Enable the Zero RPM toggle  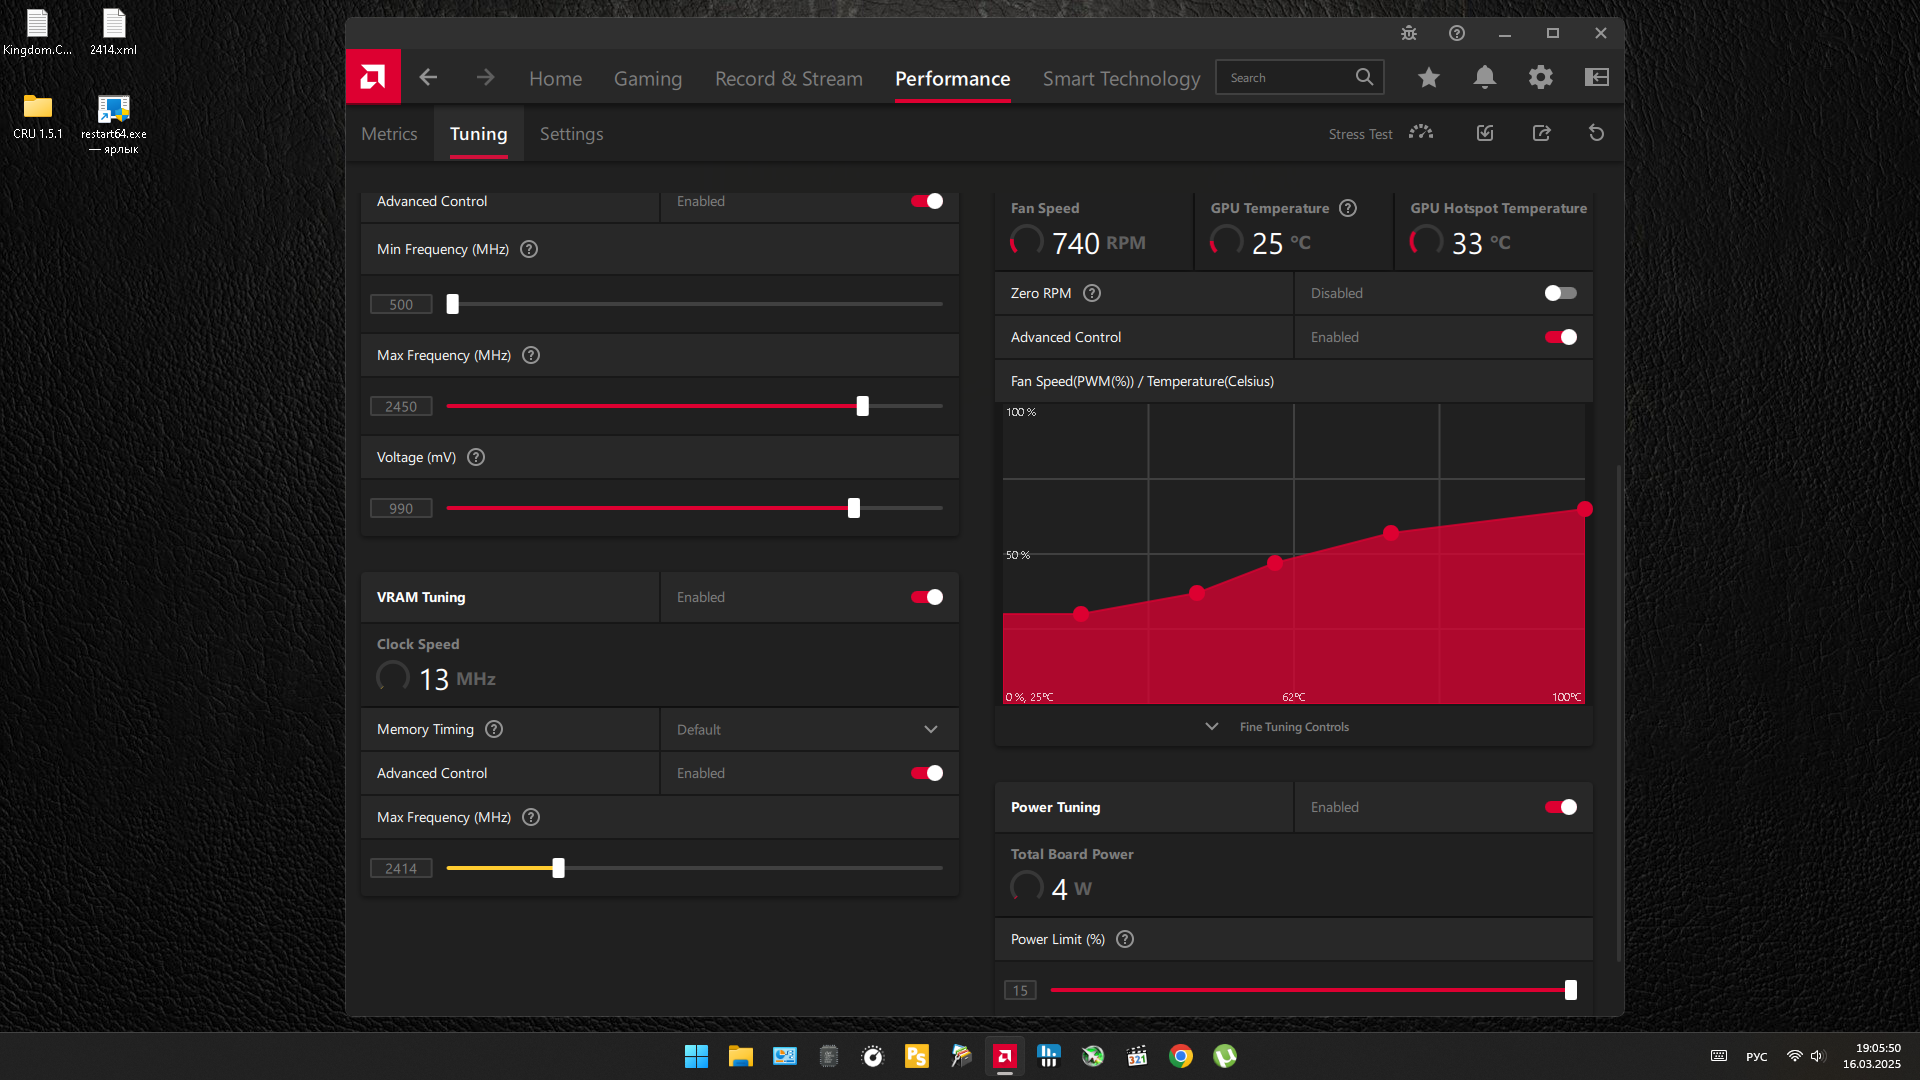1560,293
